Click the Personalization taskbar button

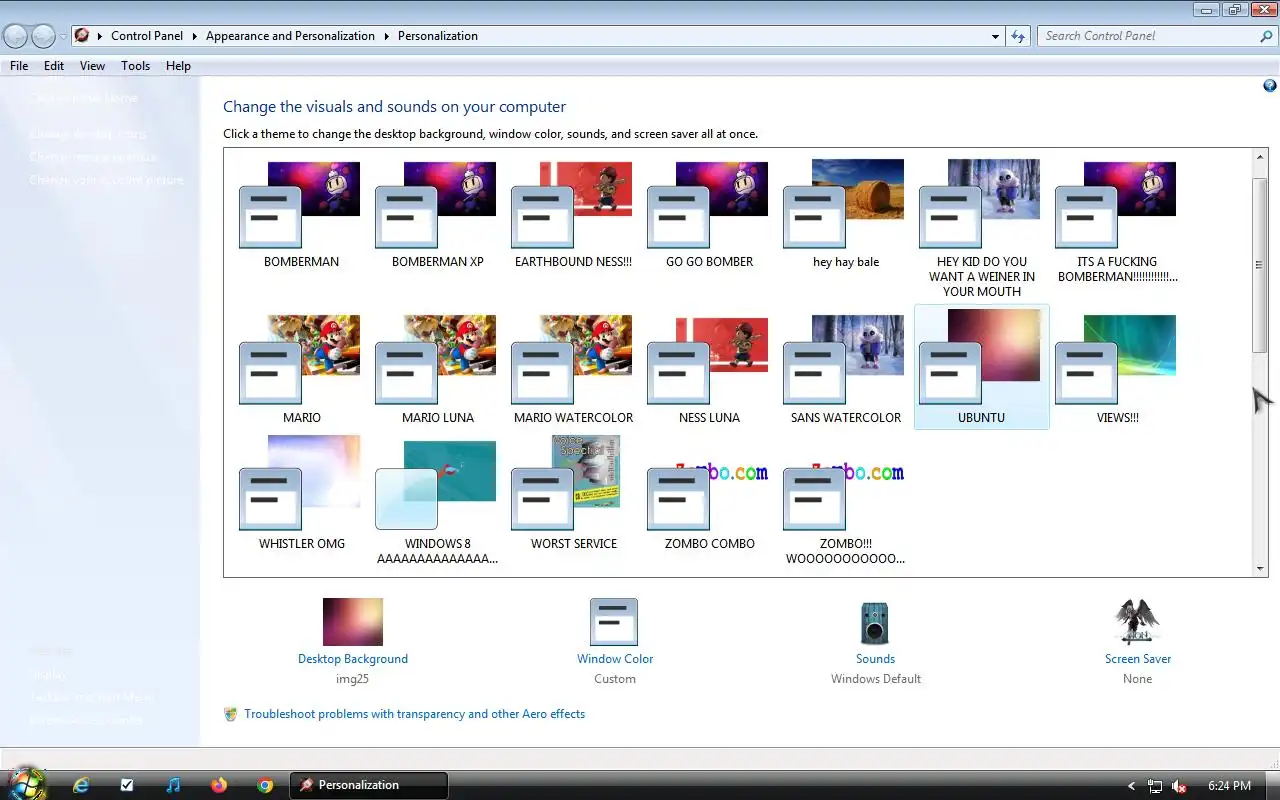pyautogui.click(x=369, y=785)
